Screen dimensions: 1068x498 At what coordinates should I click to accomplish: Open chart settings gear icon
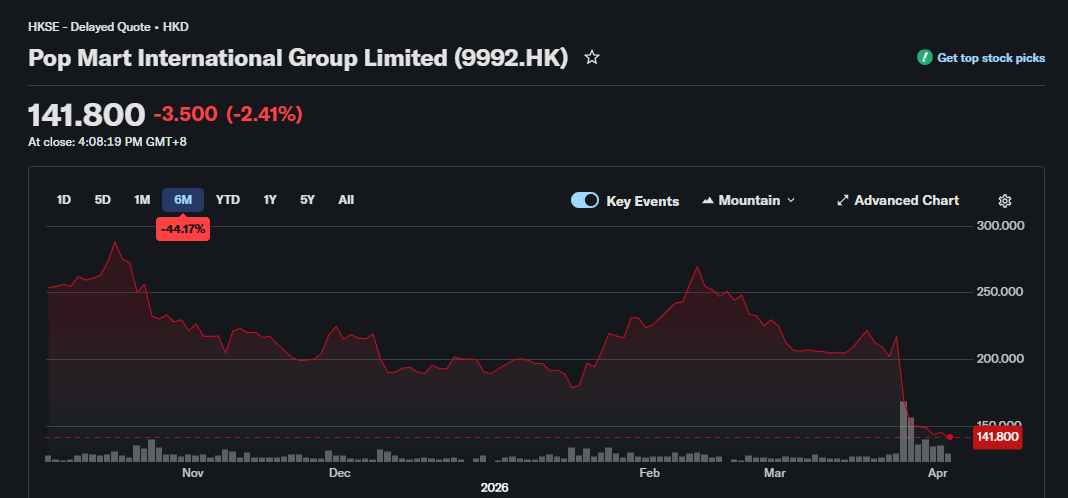click(x=1005, y=201)
